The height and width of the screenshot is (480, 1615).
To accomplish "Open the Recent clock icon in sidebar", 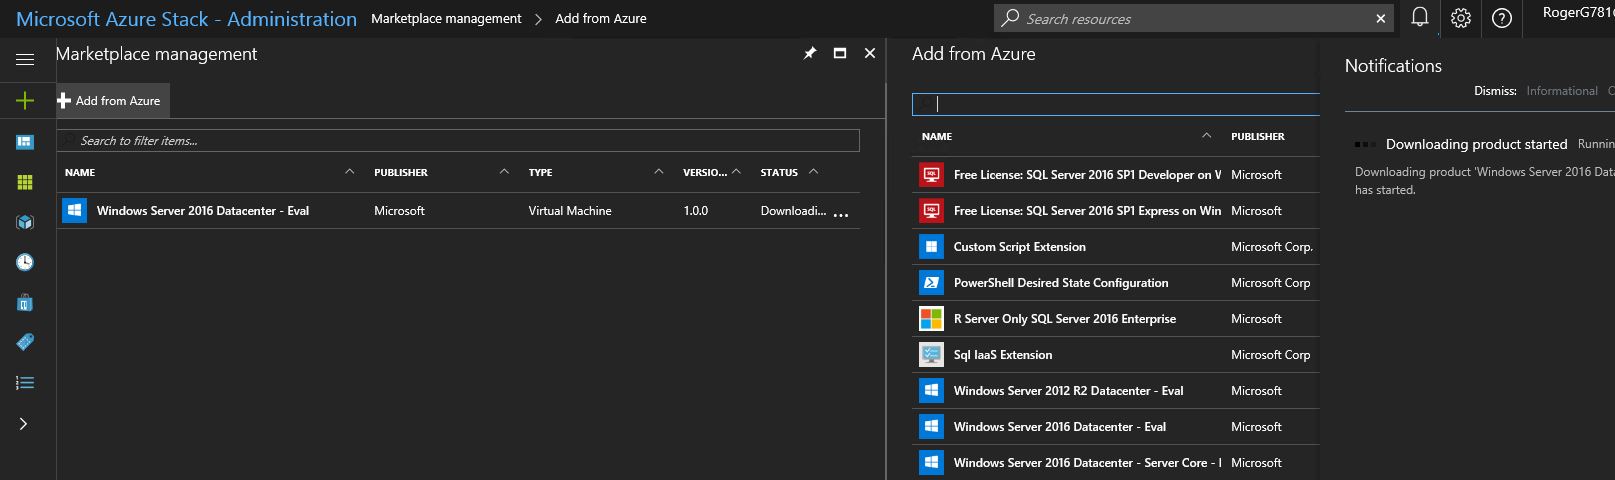I will click(25, 262).
